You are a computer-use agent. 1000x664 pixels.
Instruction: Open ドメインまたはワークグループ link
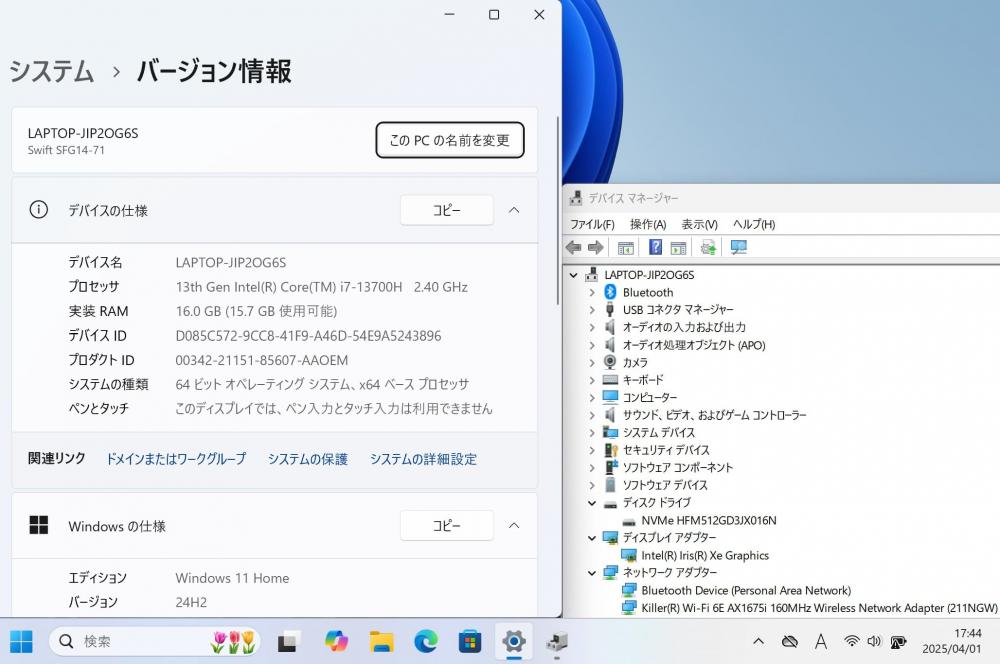pos(175,459)
